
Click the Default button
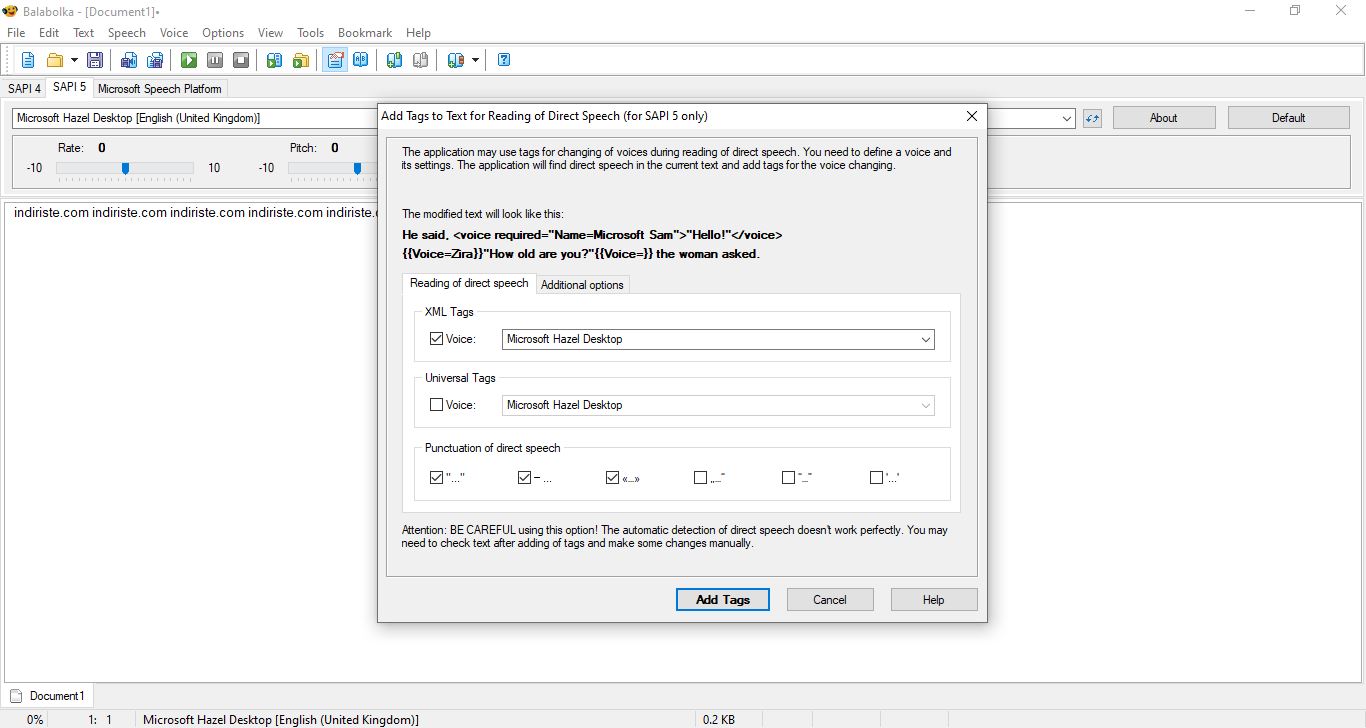[x=1289, y=118]
